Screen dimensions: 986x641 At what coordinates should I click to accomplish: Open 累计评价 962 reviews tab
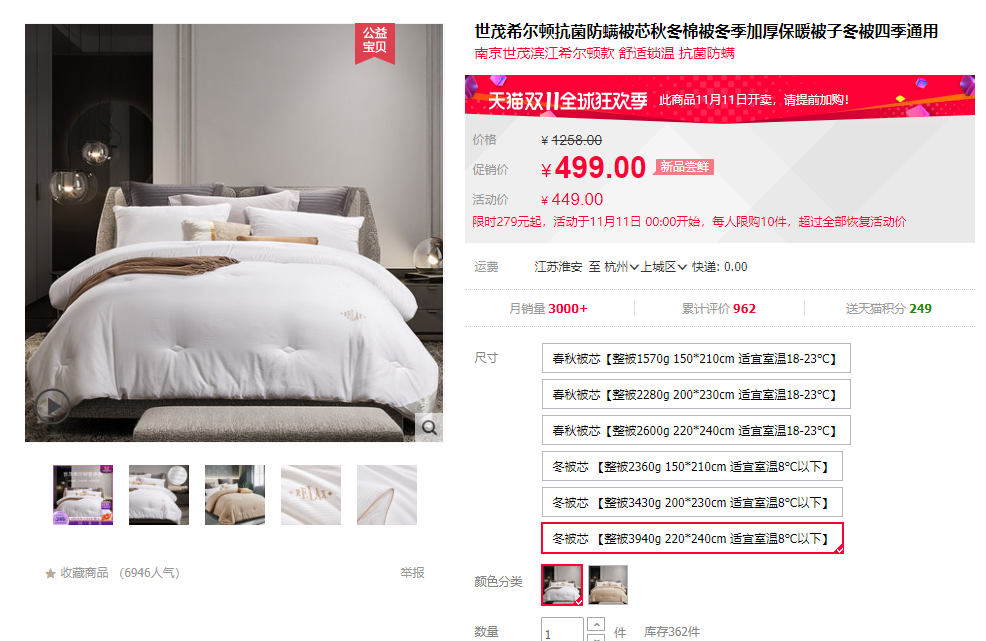[x=719, y=309]
